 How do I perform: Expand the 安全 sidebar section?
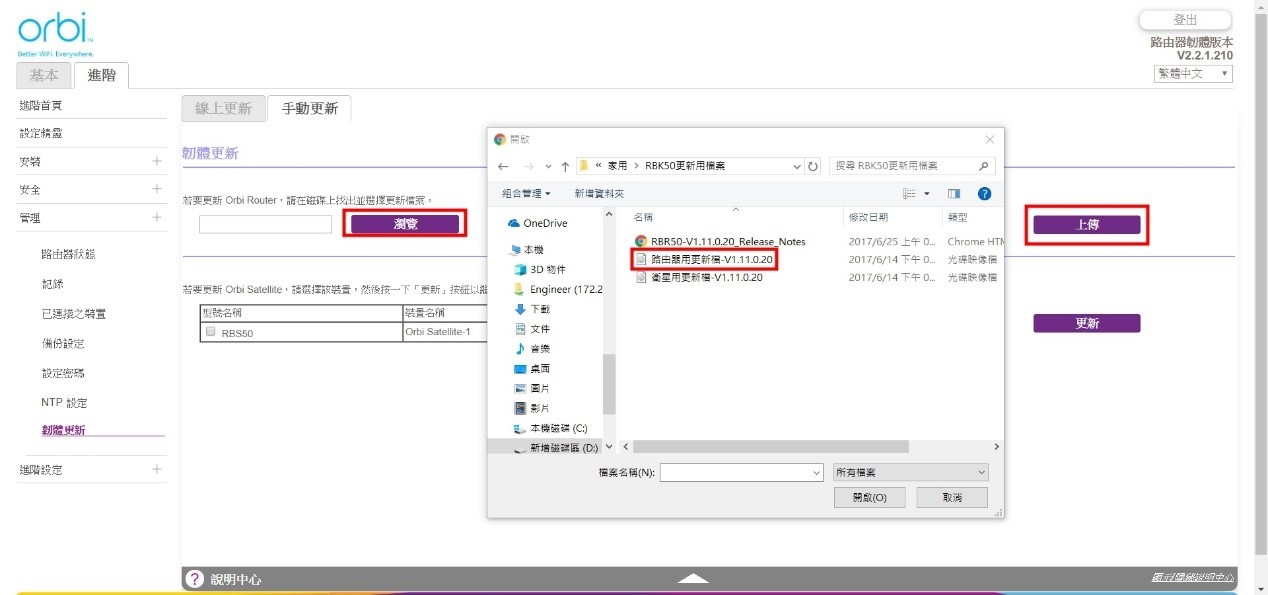pos(157,189)
